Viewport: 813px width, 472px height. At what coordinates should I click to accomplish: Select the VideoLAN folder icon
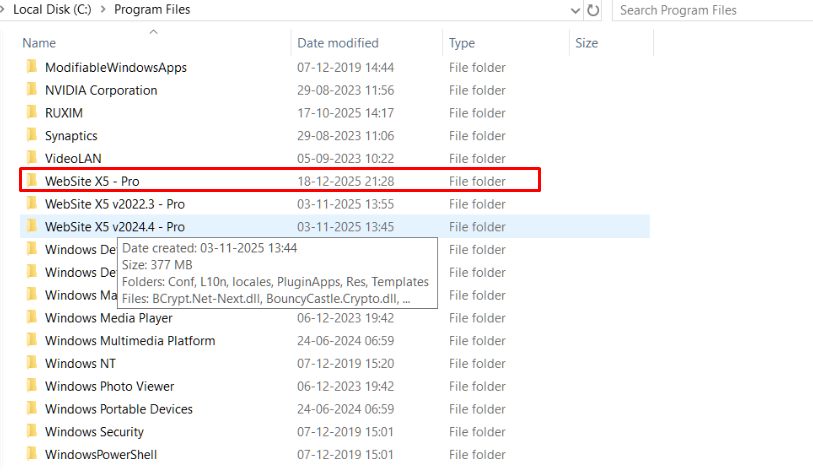31,158
